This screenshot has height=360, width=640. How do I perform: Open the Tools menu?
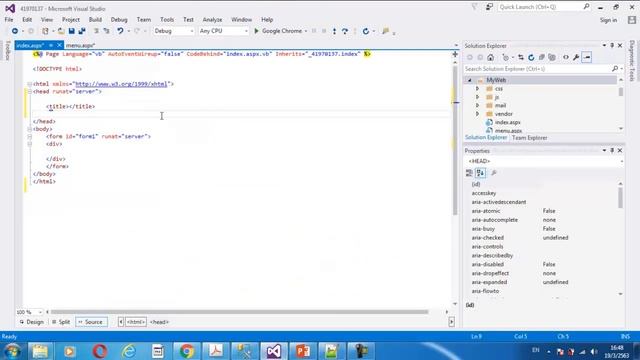click(x=167, y=20)
